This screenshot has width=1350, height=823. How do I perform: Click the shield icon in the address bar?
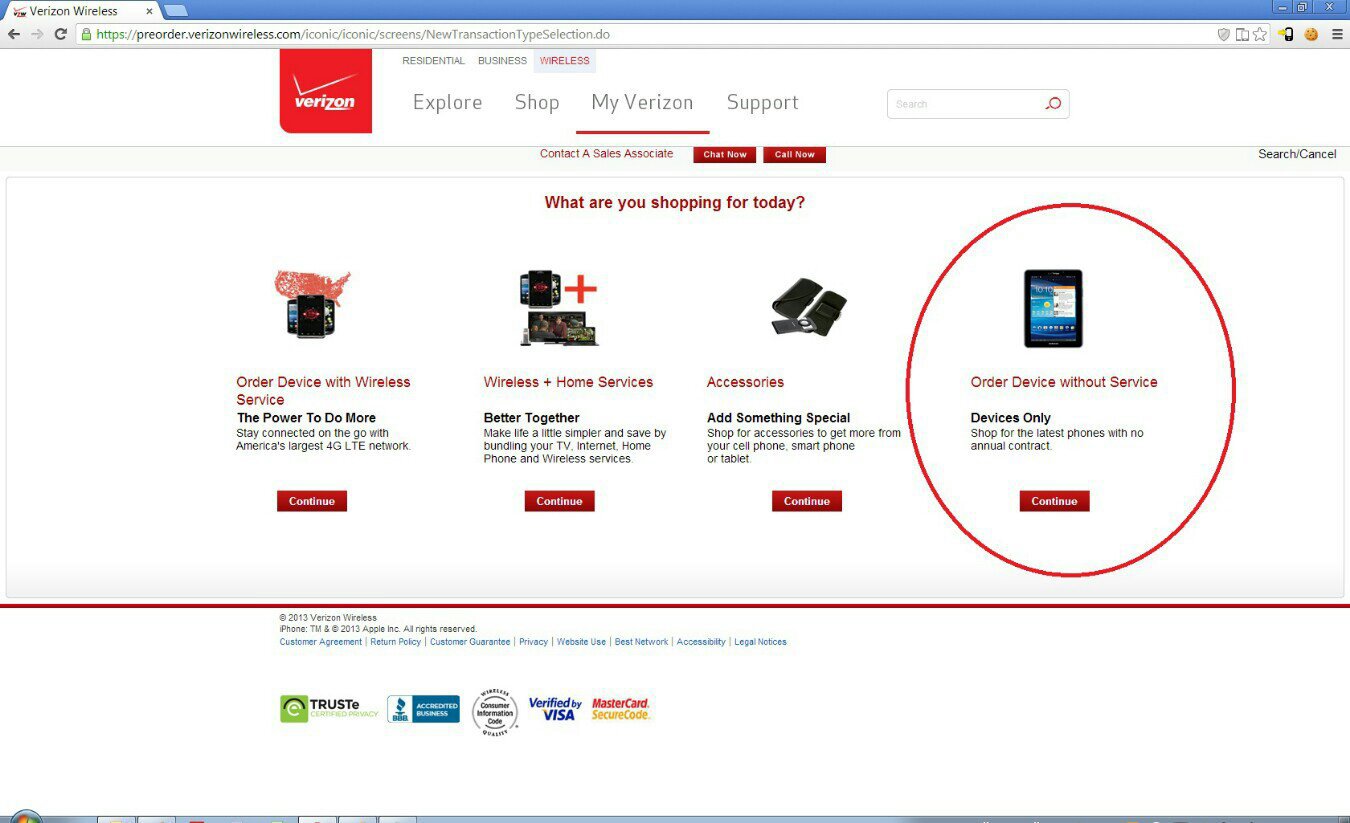point(1224,34)
